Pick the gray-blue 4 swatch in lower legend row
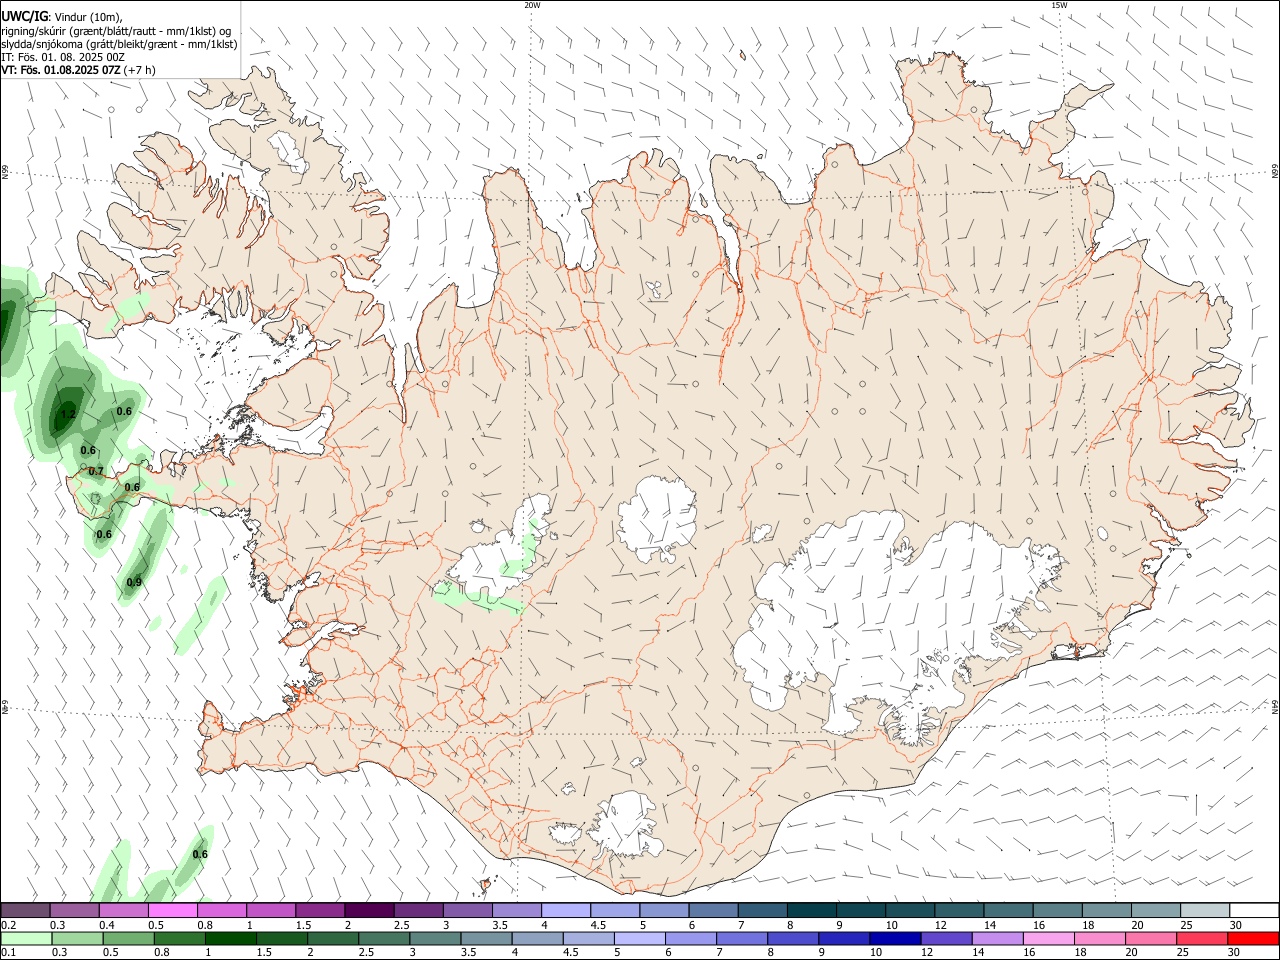This screenshot has height=960, width=1280. (x=537, y=938)
